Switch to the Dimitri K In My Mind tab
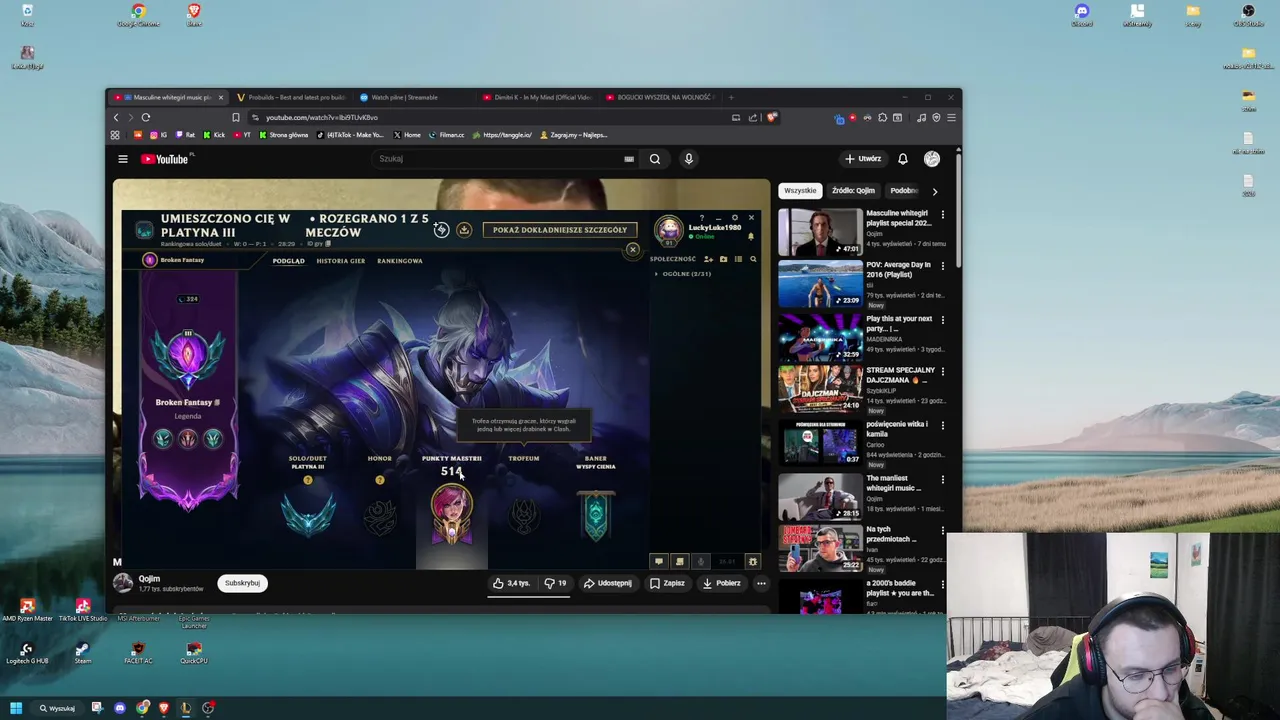Image resolution: width=1280 pixels, height=720 pixels. click(536, 97)
